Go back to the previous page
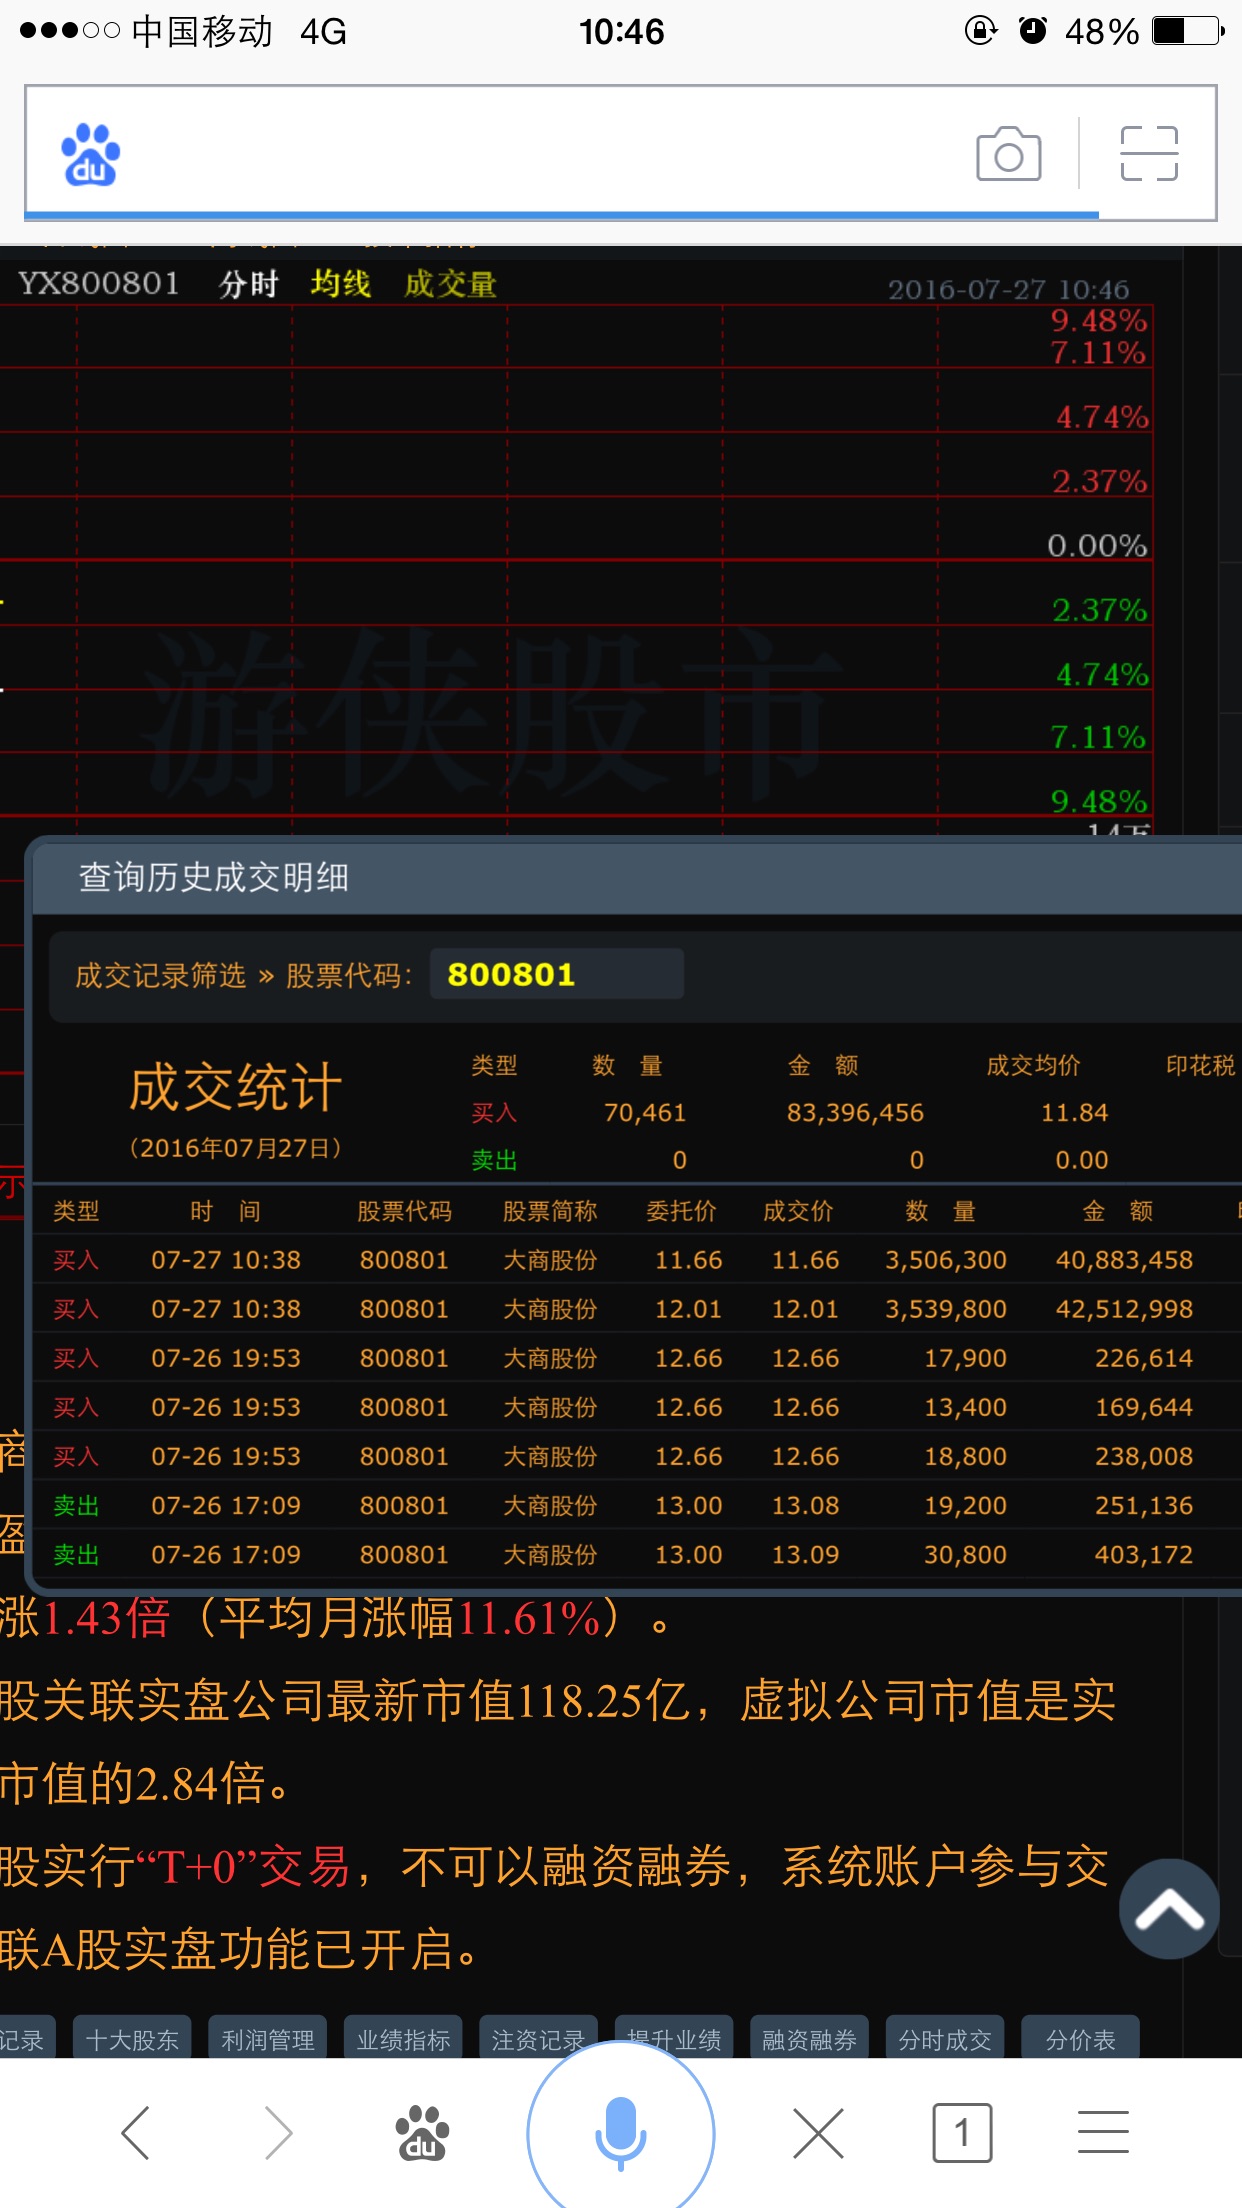 [x=136, y=2132]
